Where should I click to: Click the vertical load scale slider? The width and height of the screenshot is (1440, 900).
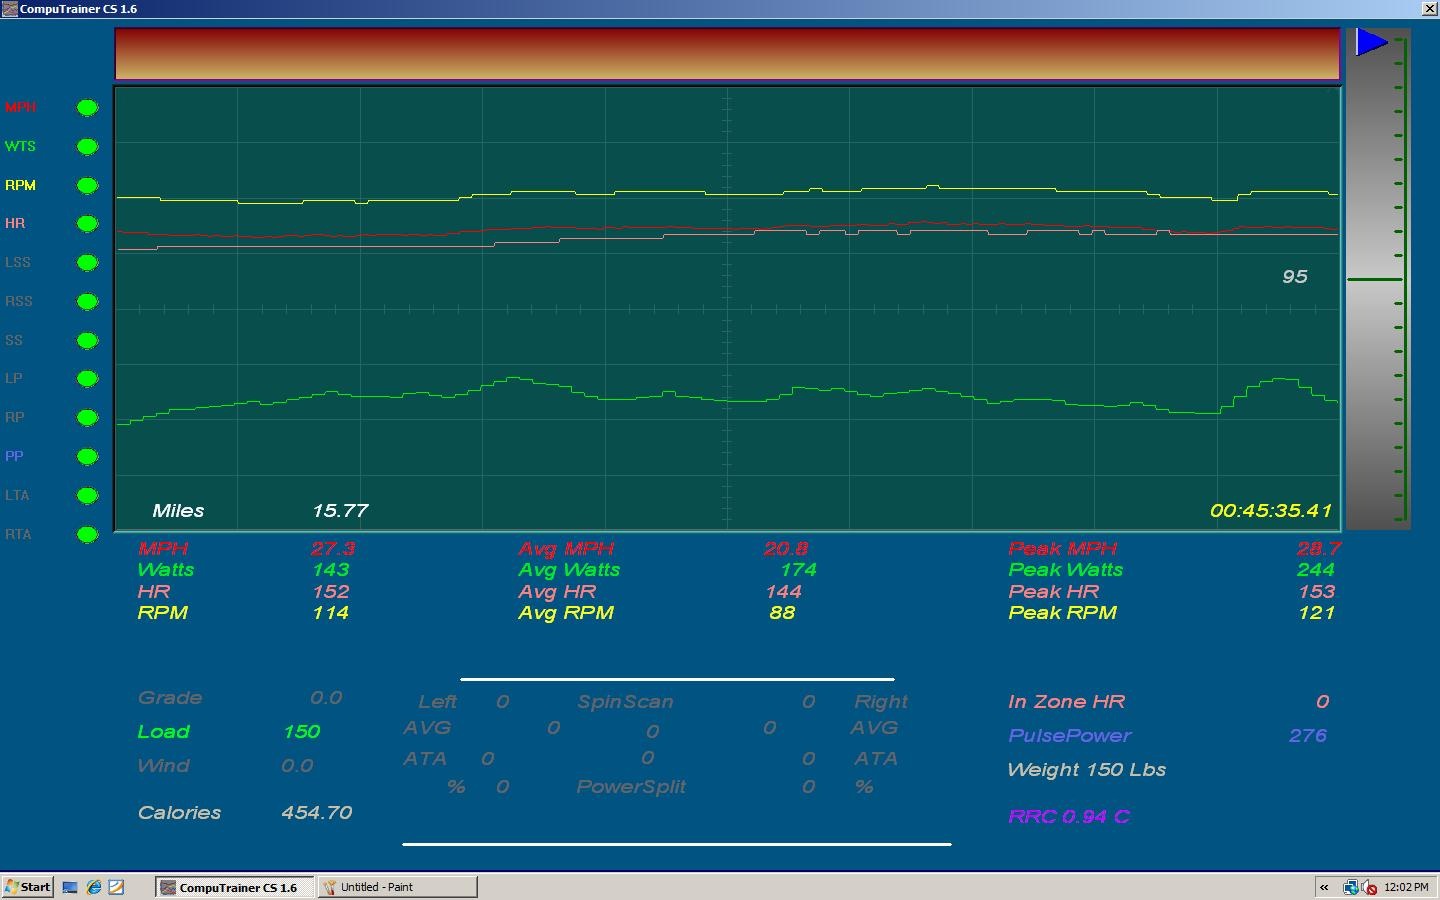pos(1377,279)
